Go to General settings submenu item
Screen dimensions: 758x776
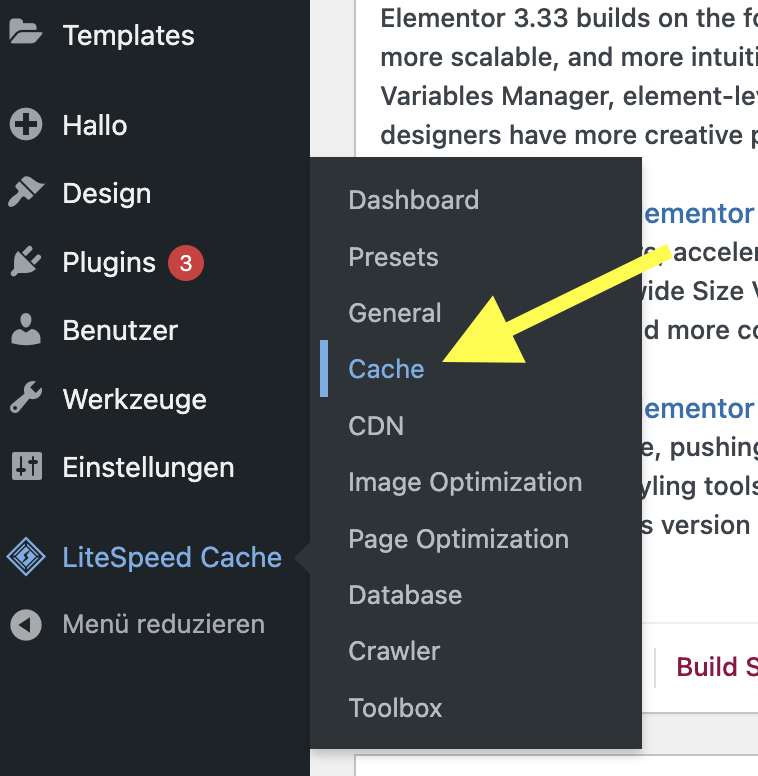pos(394,313)
